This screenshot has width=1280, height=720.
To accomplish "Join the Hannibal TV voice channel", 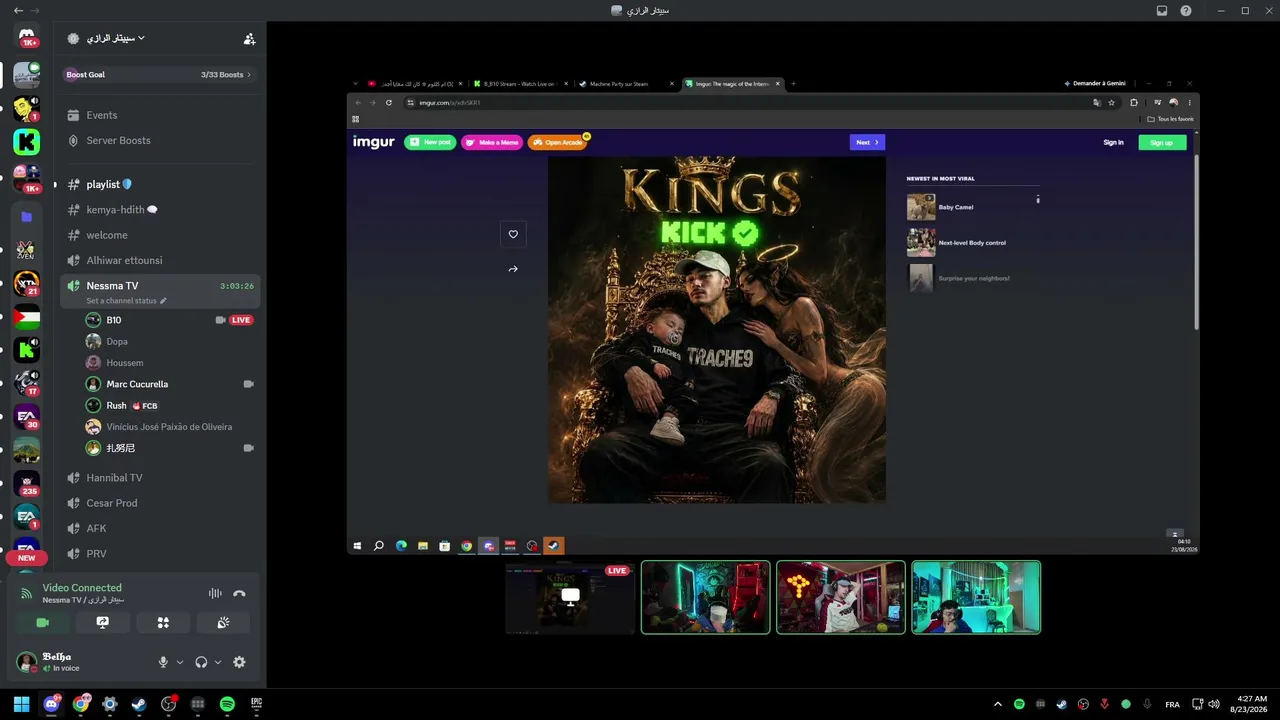I will point(160,477).
